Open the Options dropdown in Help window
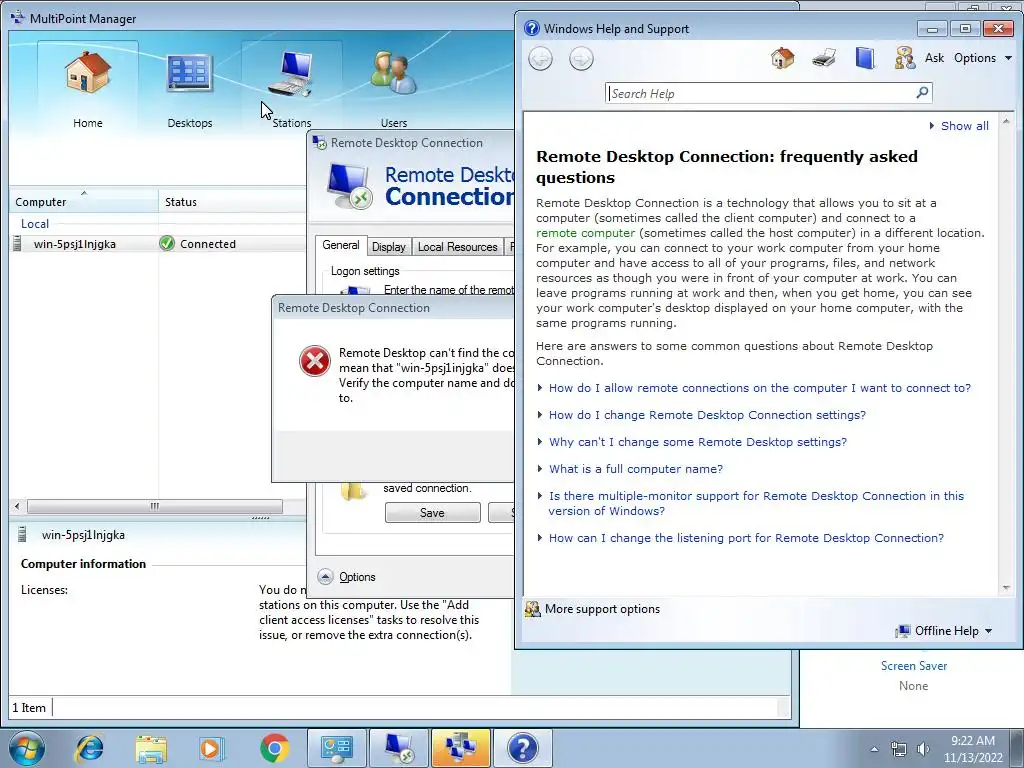This screenshot has height=768, width=1024. 982,58
